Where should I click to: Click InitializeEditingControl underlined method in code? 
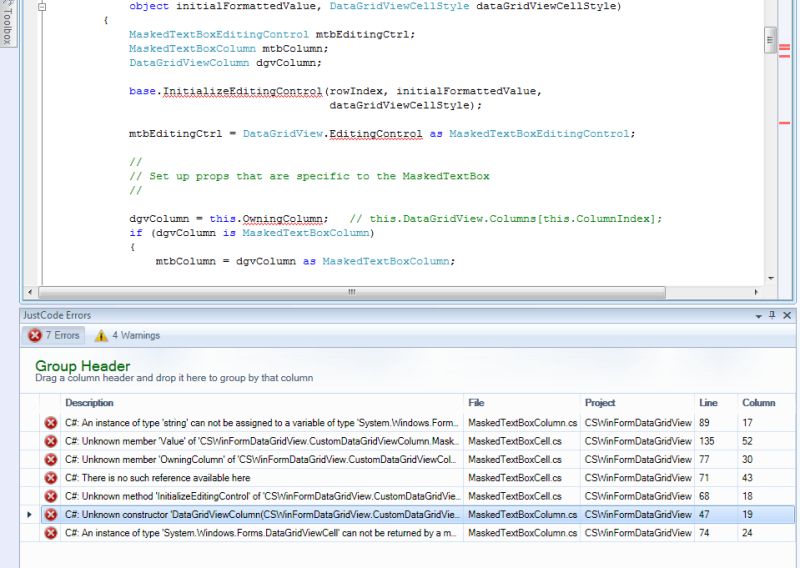pos(242,91)
